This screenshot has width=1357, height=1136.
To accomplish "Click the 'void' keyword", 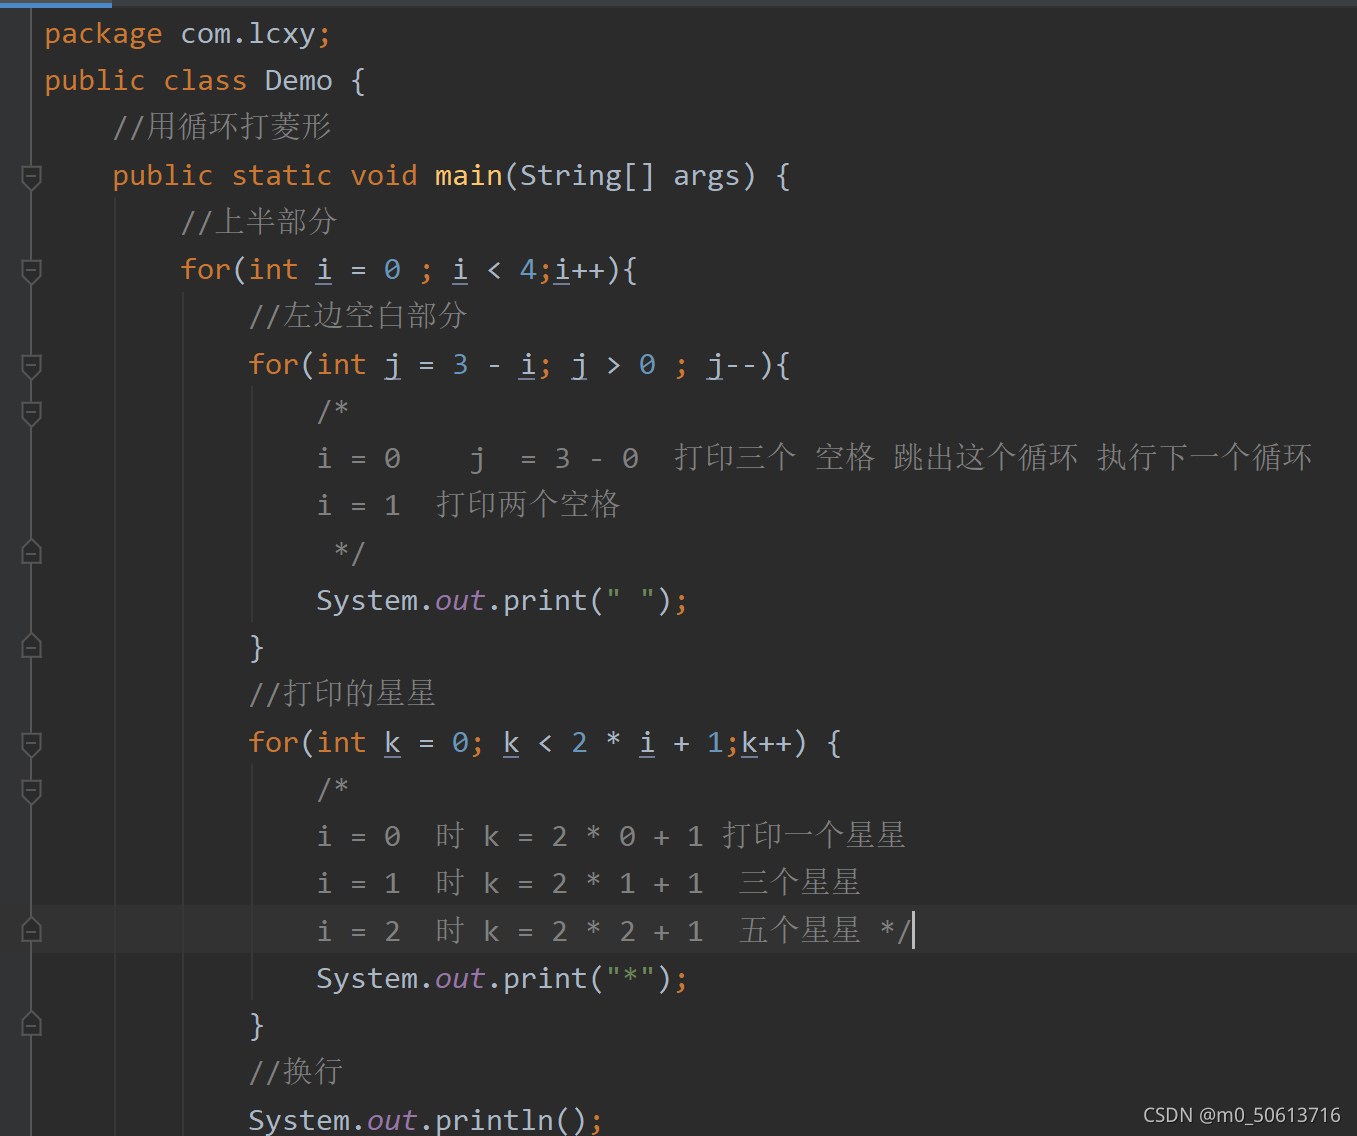I will click(x=384, y=176).
